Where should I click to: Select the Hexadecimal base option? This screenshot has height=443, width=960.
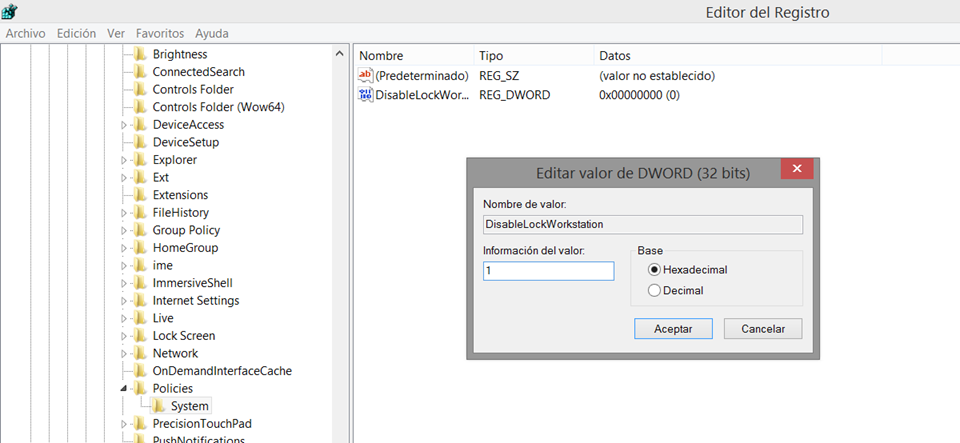[x=654, y=270]
